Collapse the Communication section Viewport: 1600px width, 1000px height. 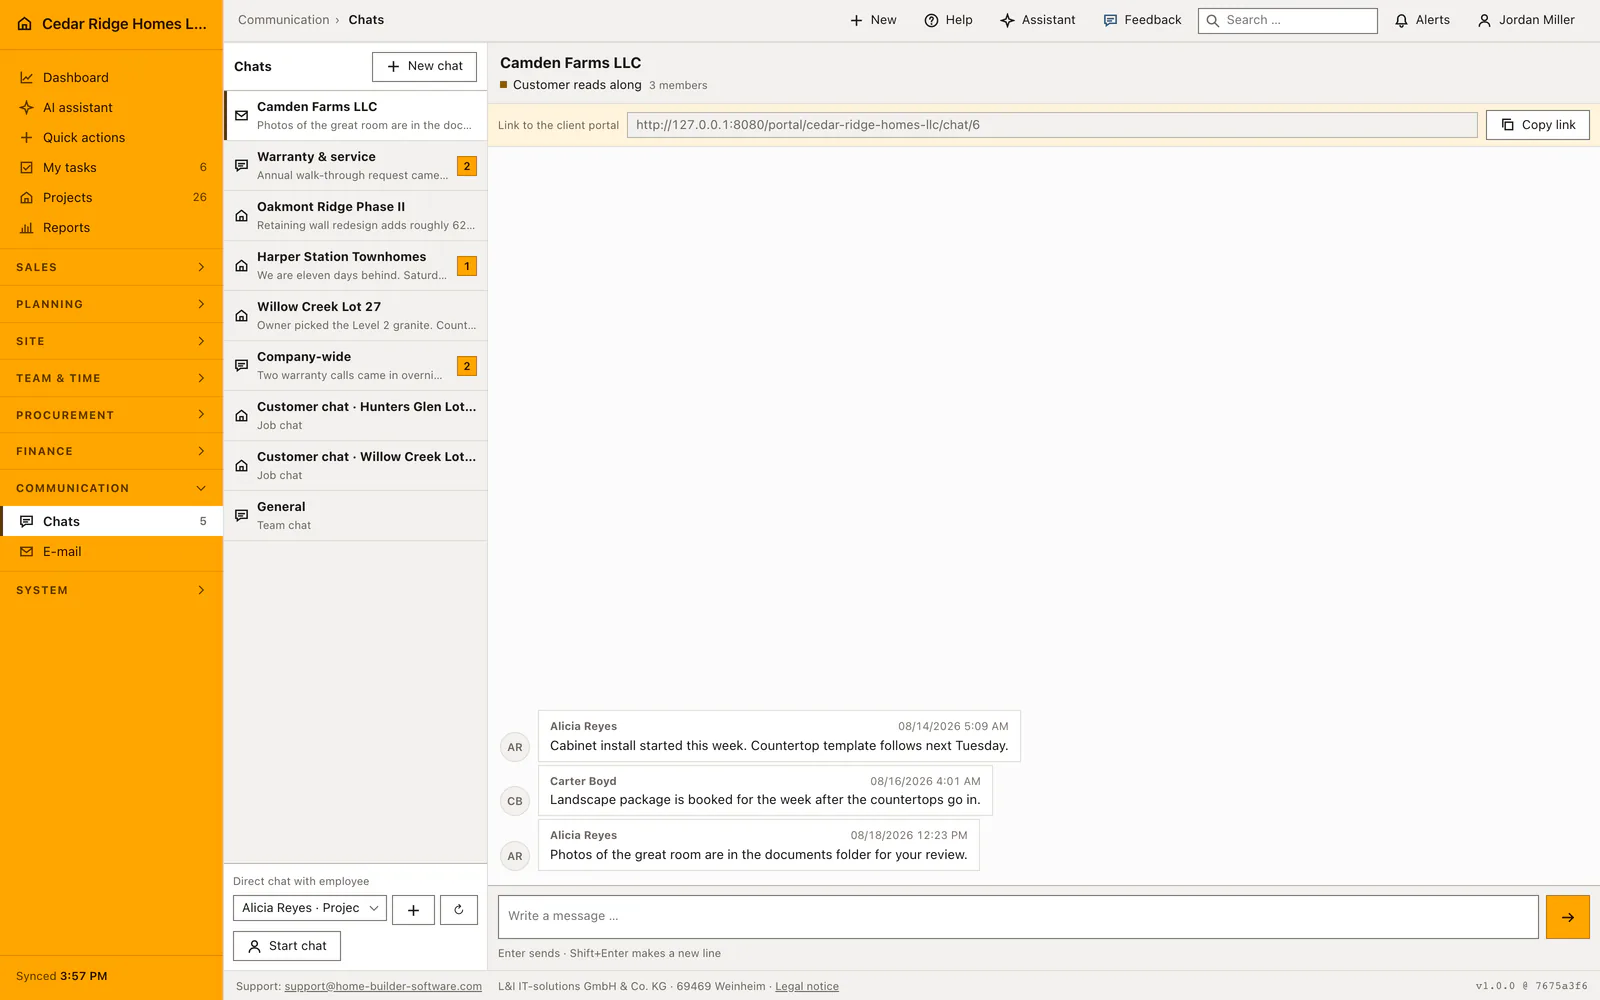[111, 488]
